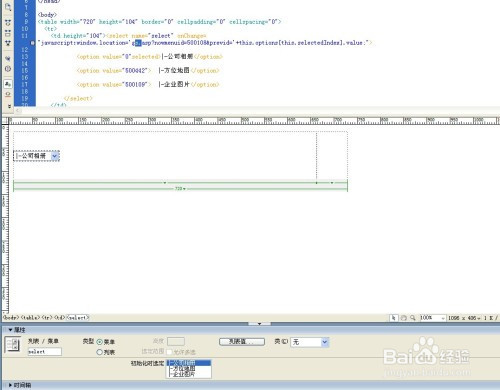The image size is (500, 390).
Task: Click the code view left scroll arrow
Action: [18, 110]
